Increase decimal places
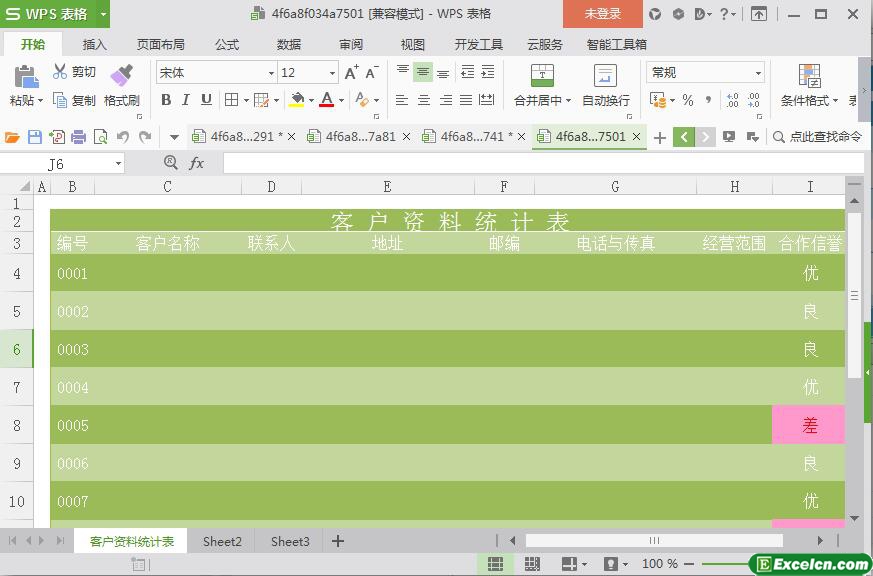 pyautogui.click(x=733, y=100)
